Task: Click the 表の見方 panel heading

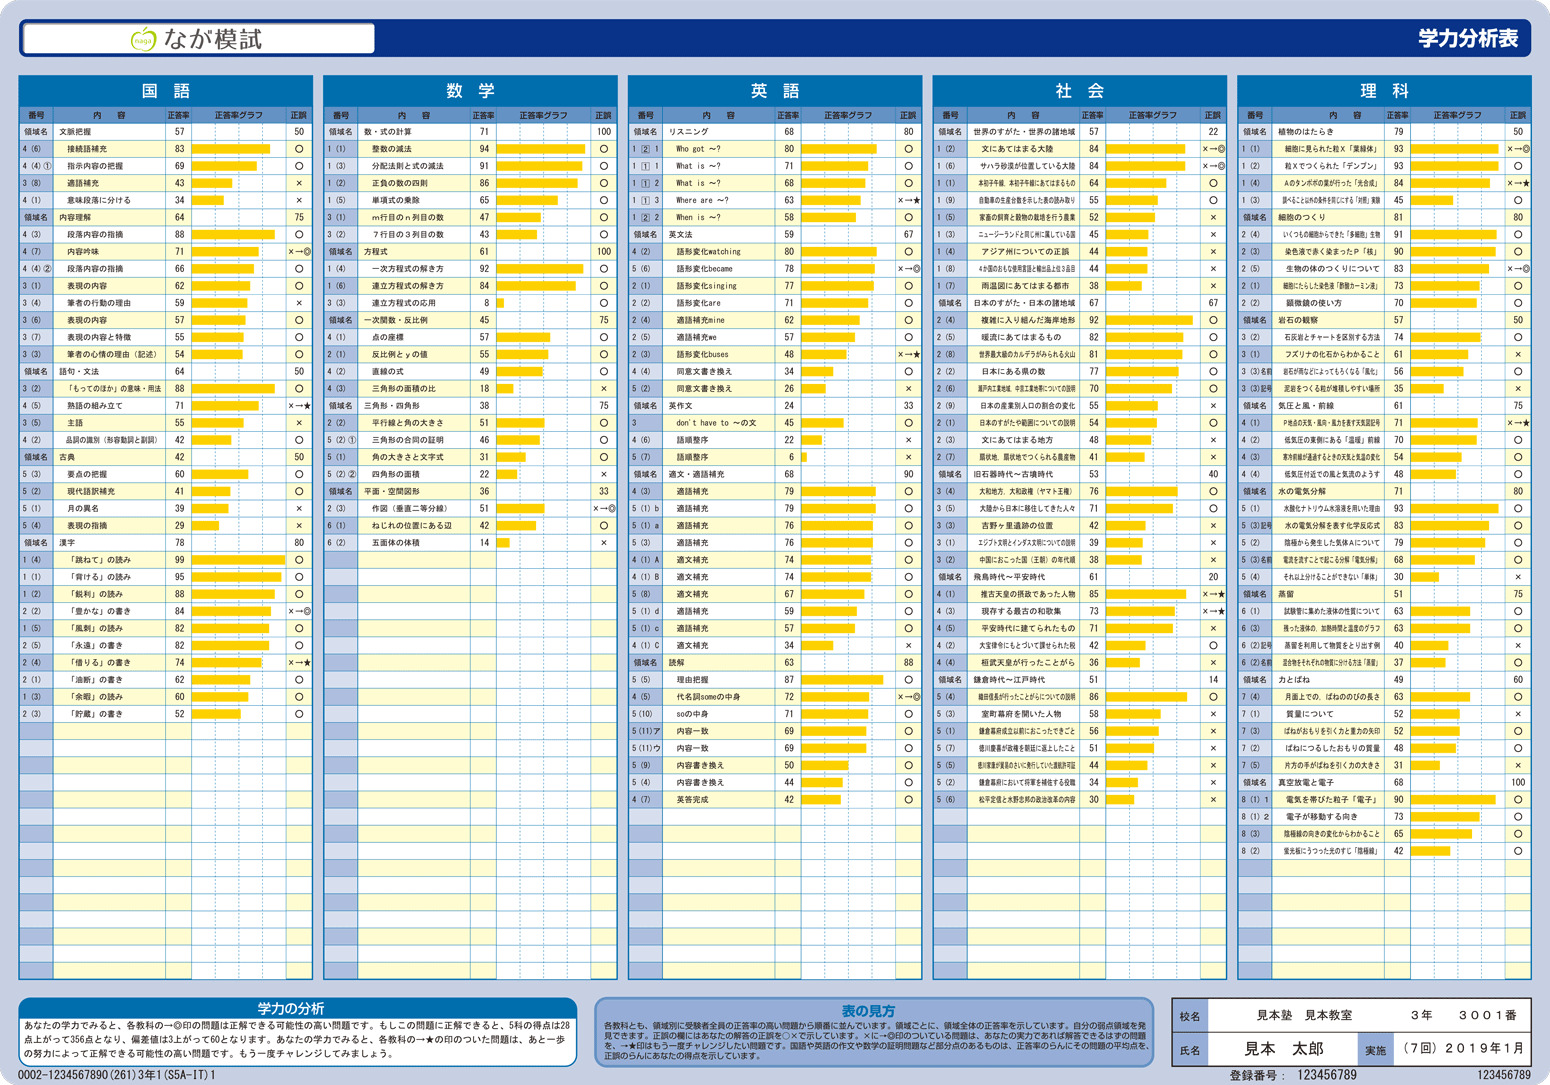Action: pos(868,1011)
